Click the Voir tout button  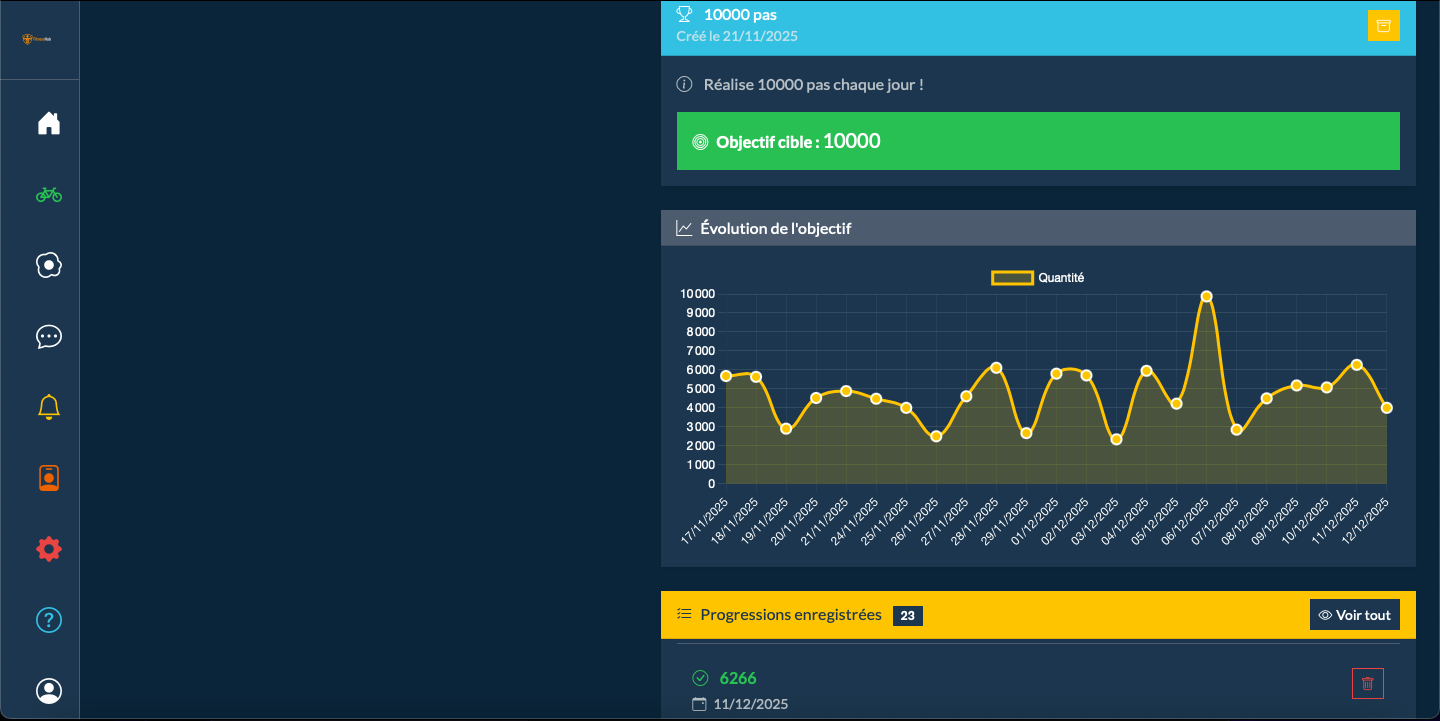1354,615
